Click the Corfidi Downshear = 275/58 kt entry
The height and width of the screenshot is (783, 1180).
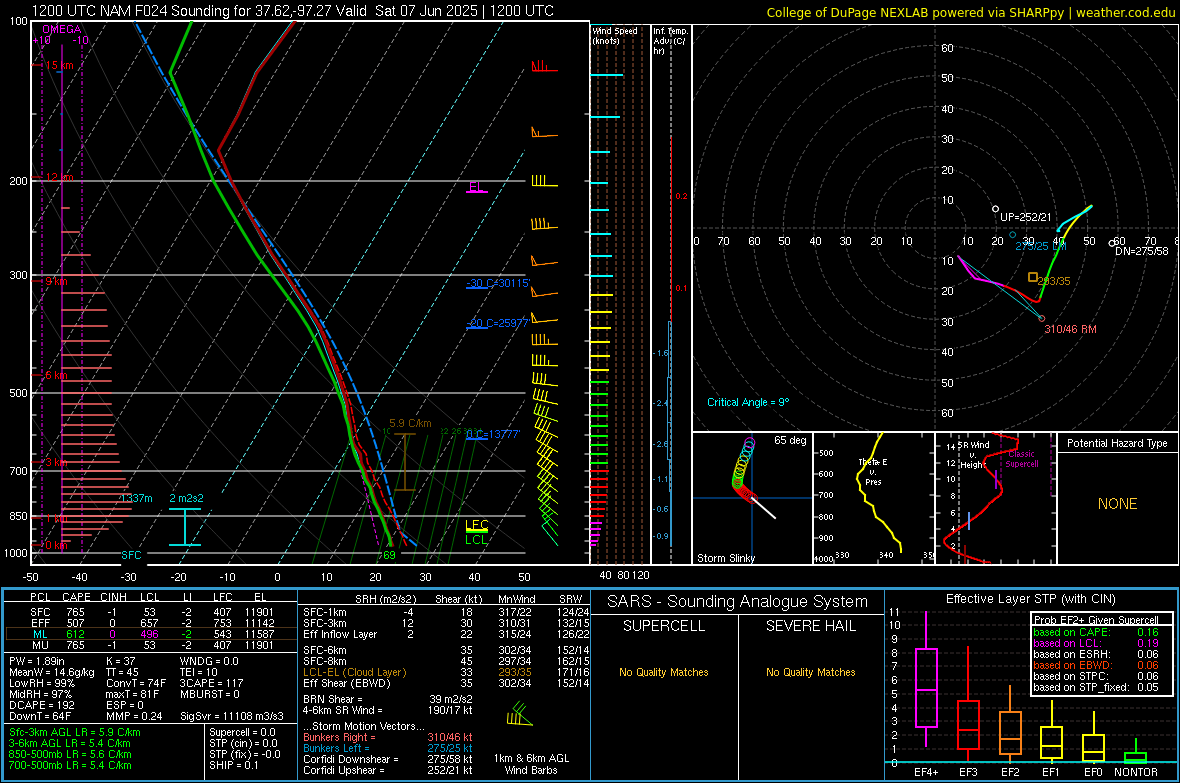pos(388,760)
